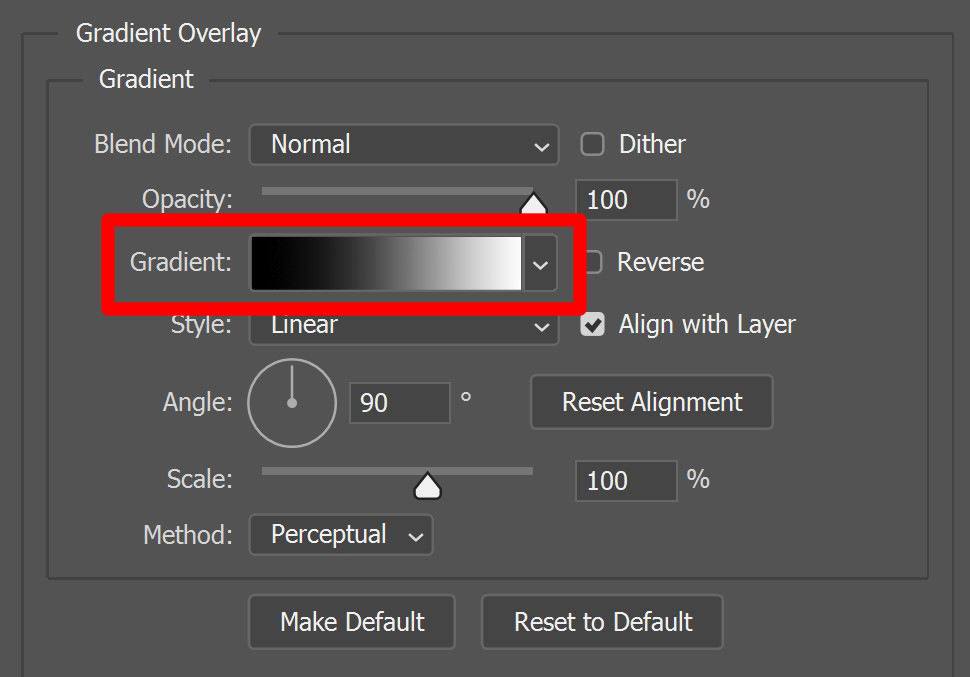The width and height of the screenshot is (970, 677).
Task: Click the Make Default button
Action: click(x=352, y=622)
